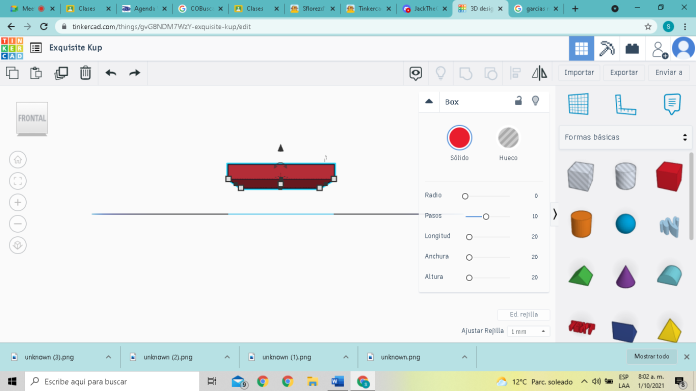Zoom out on the canvas
This screenshot has width=696, height=391.
(x=18, y=224)
